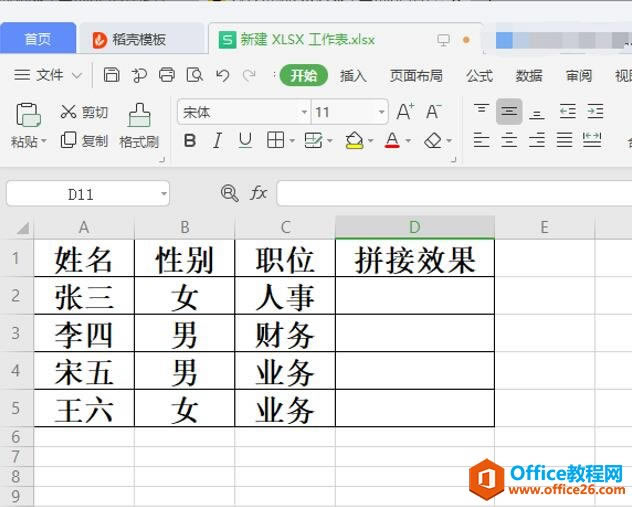This screenshot has width=632, height=507.
Task: Click cell containing 拼接效果
Action: [x=415, y=258]
